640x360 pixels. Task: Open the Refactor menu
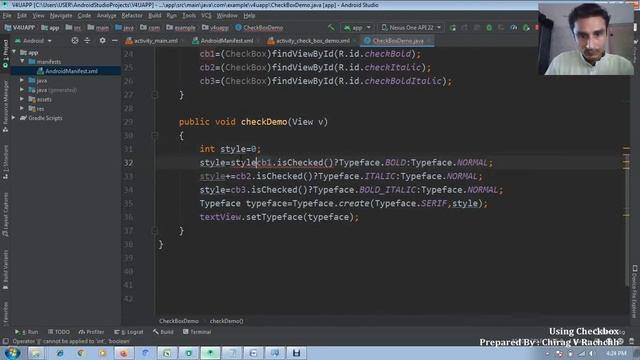132,16
